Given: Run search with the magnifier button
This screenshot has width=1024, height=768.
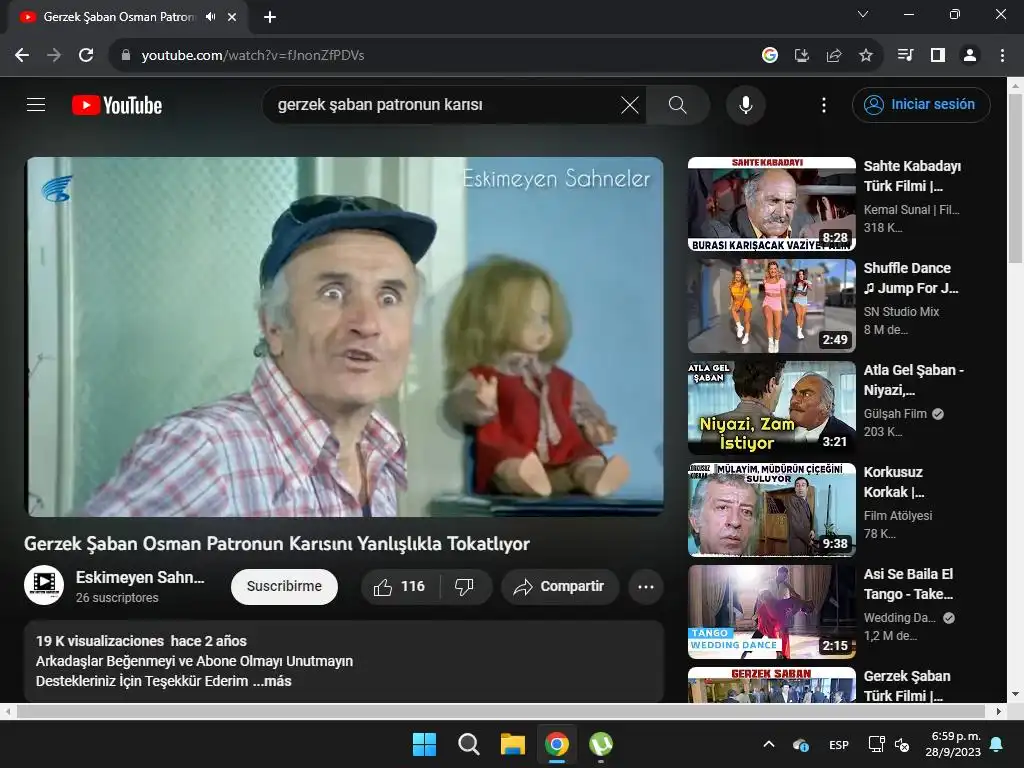Looking at the screenshot, I should click(x=677, y=104).
